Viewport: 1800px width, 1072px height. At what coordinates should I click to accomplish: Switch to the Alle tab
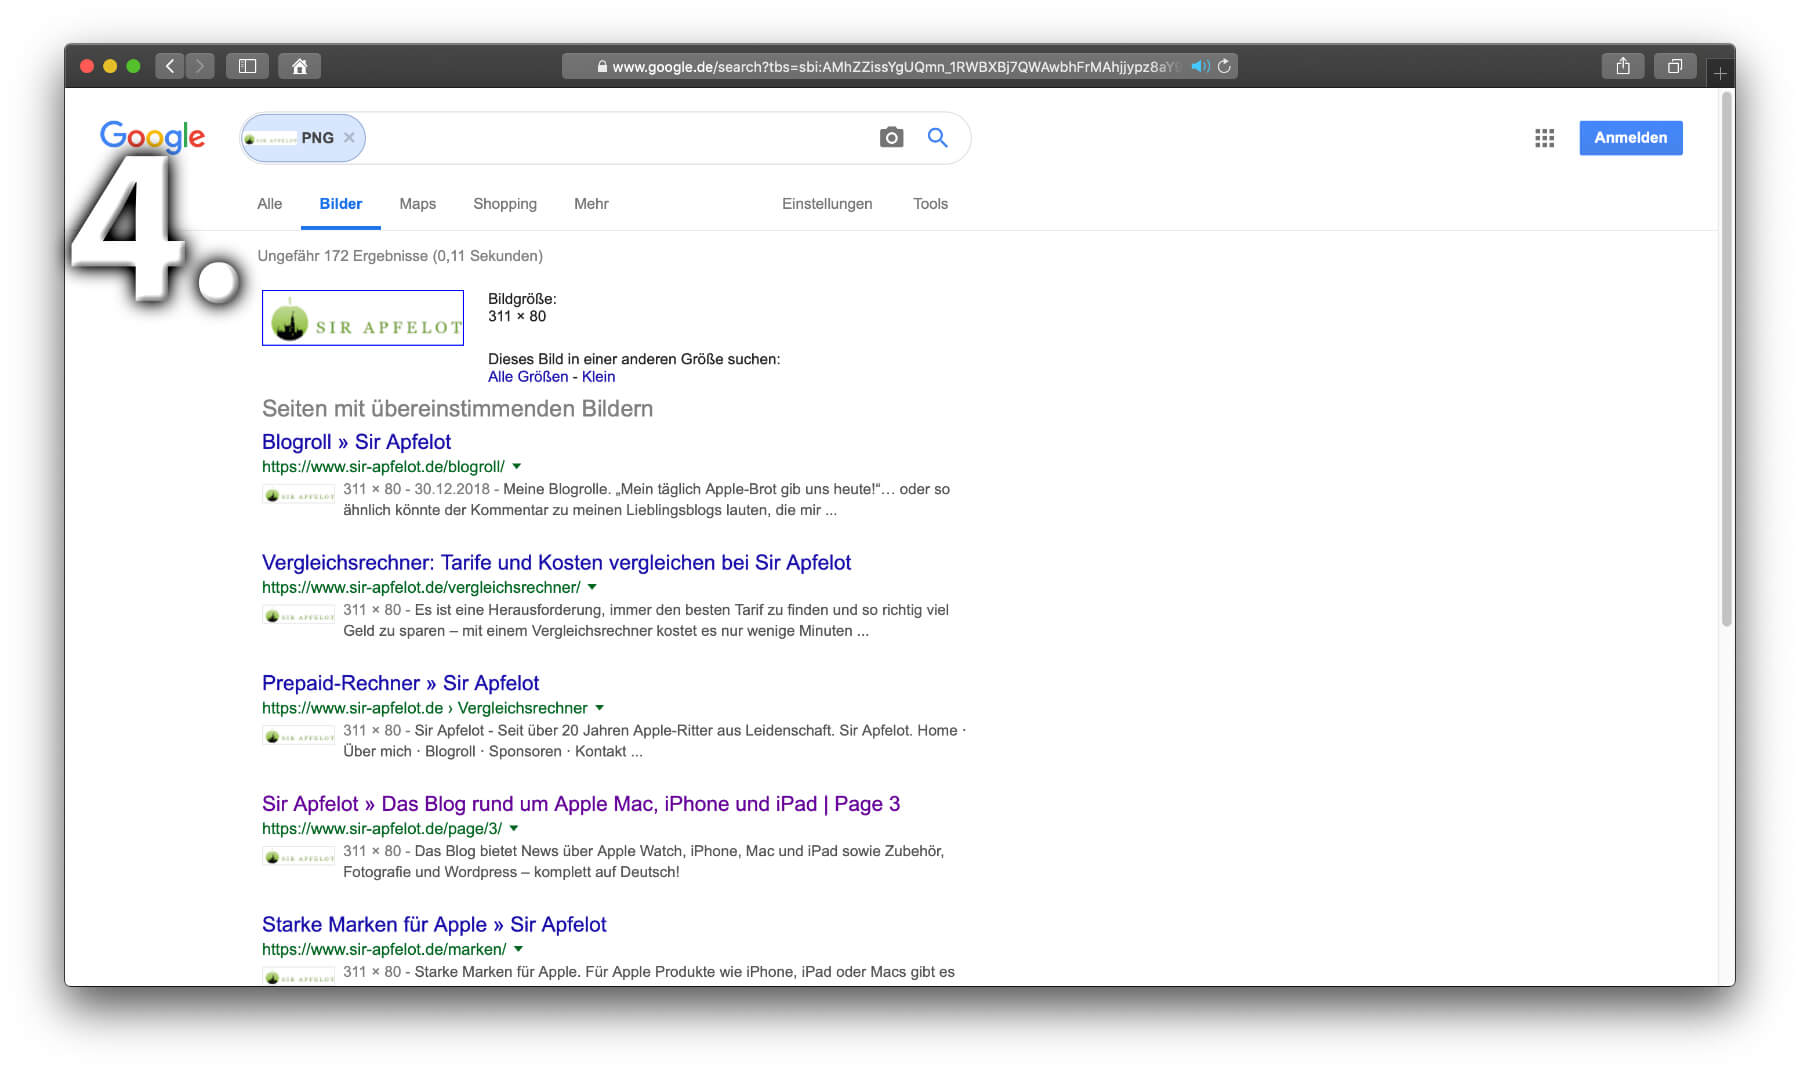pyautogui.click(x=269, y=204)
